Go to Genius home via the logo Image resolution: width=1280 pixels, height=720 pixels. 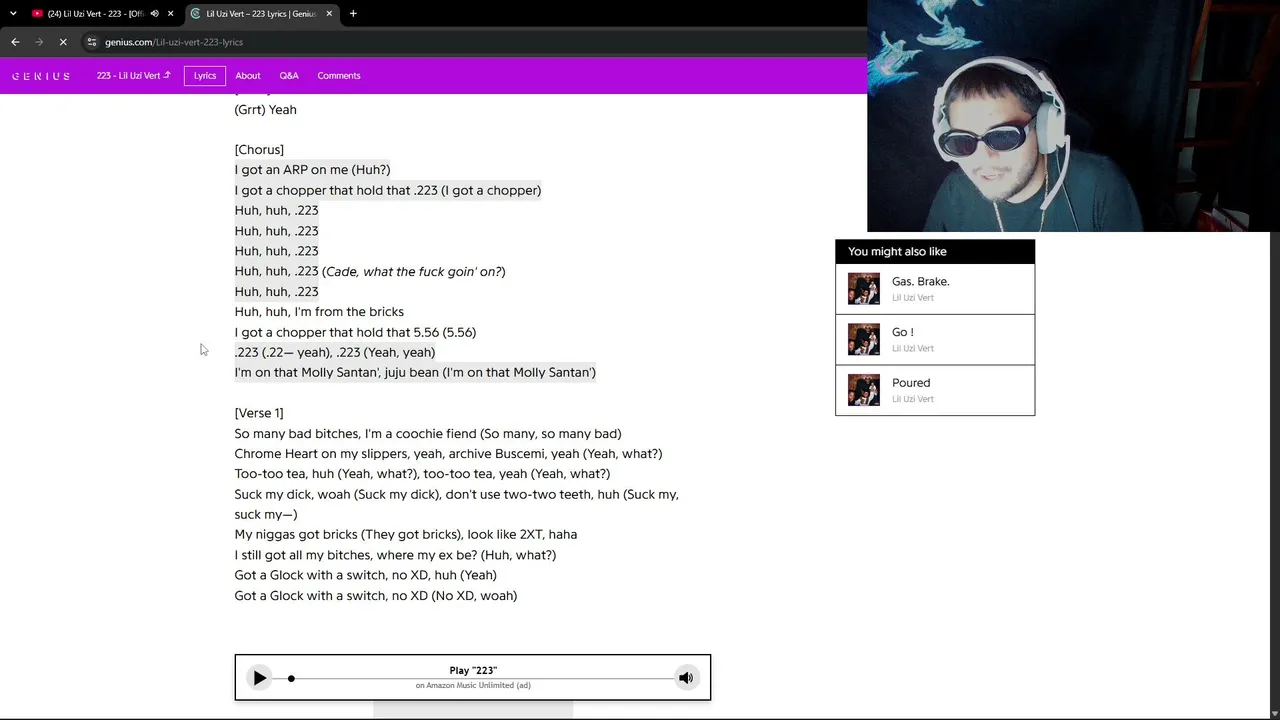coord(41,76)
